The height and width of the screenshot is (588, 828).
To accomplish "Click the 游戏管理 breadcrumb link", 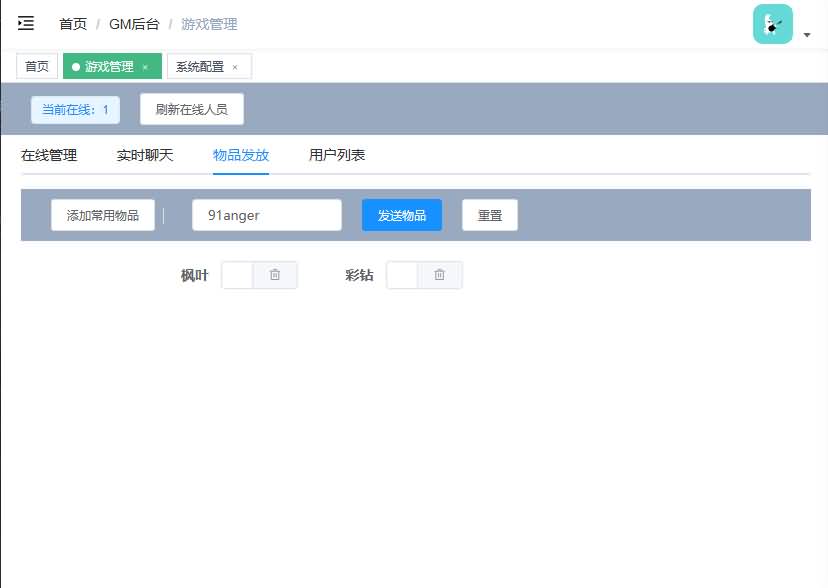I will (x=206, y=23).
